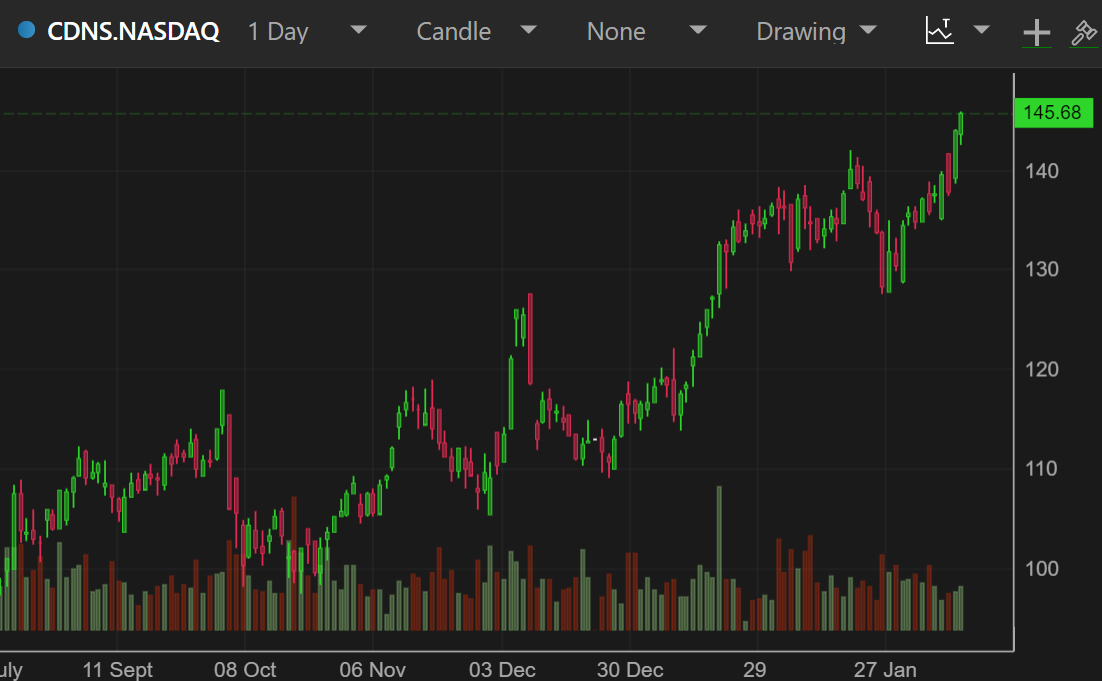Viewport: 1102px width, 681px height.
Task: Click the 100 price axis label
Action: 1041,568
